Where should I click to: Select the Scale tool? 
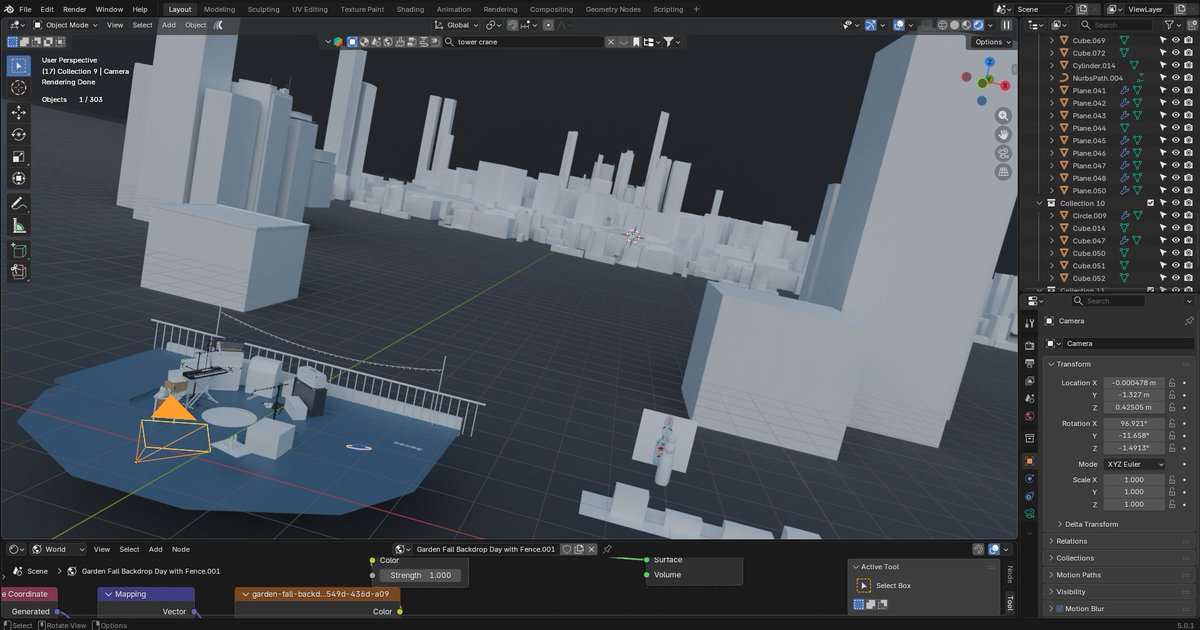click(x=18, y=157)
